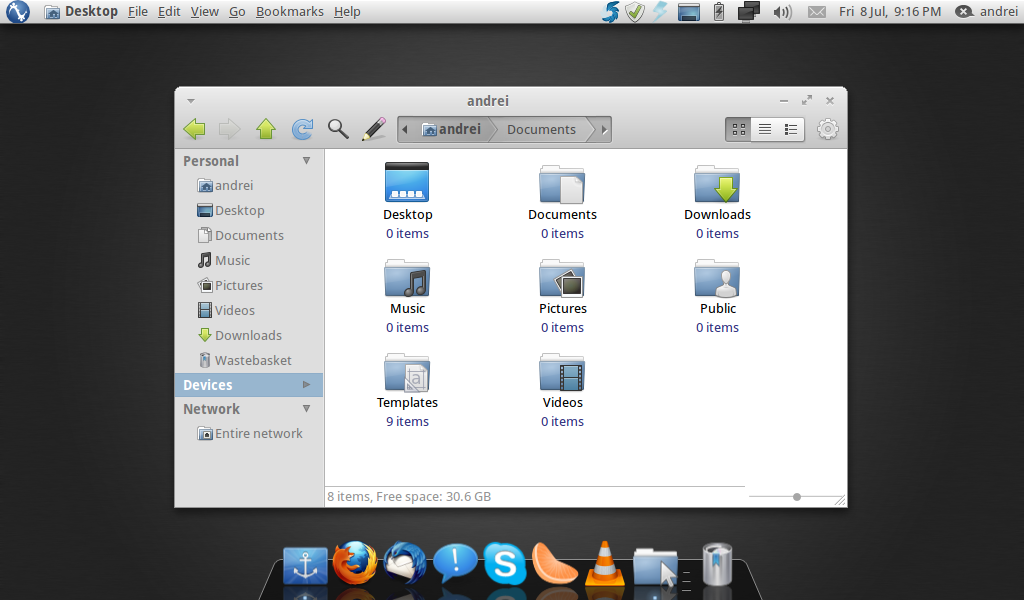Open the volume control in top panel
Screen dimensions: 1024x600
tap(782, 12)
